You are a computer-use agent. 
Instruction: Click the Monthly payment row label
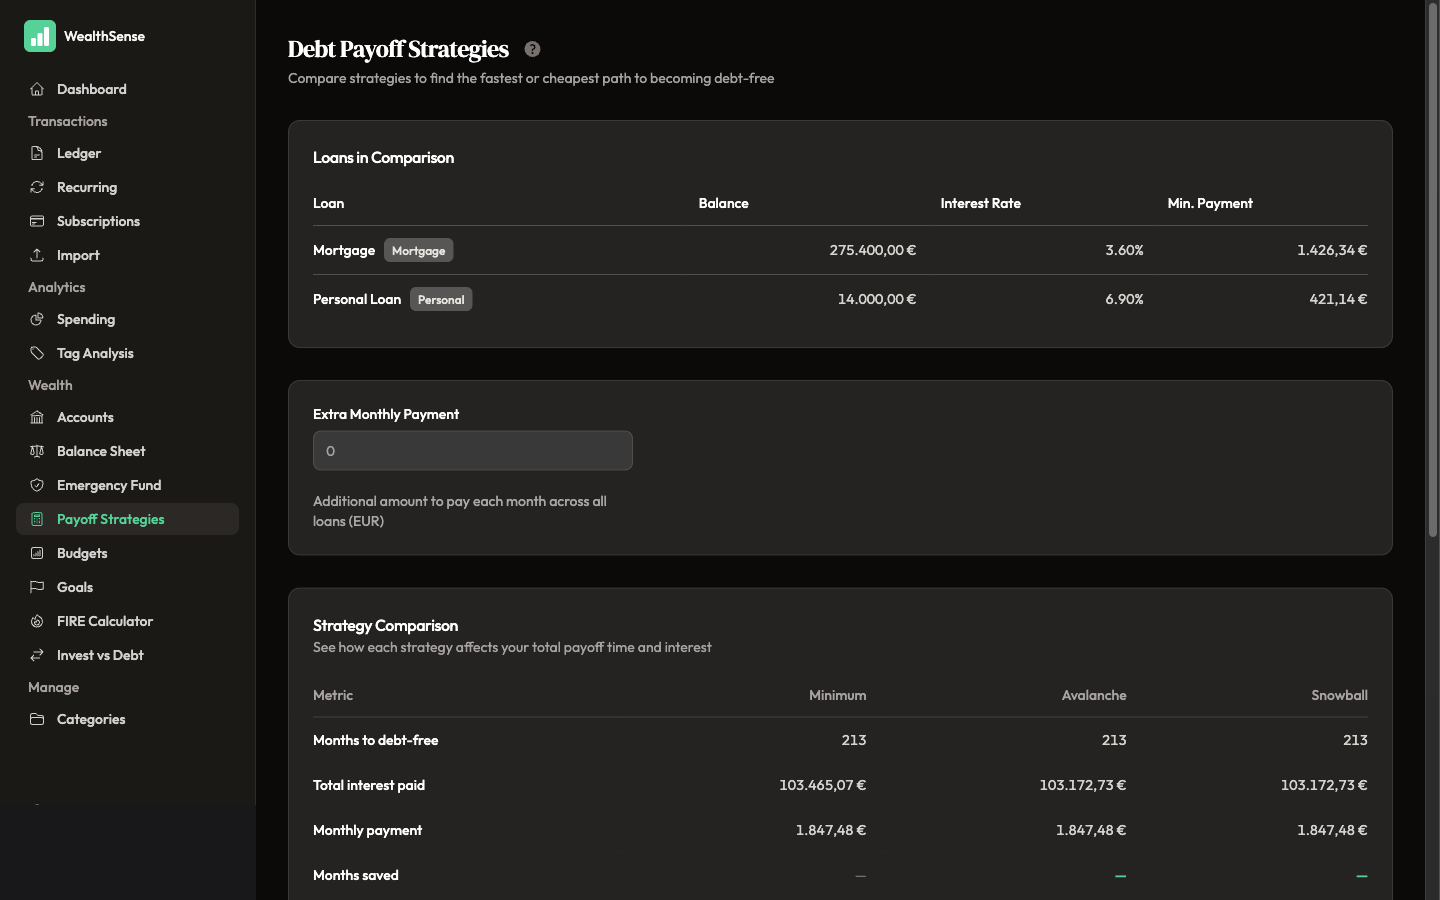click(367, 830)
